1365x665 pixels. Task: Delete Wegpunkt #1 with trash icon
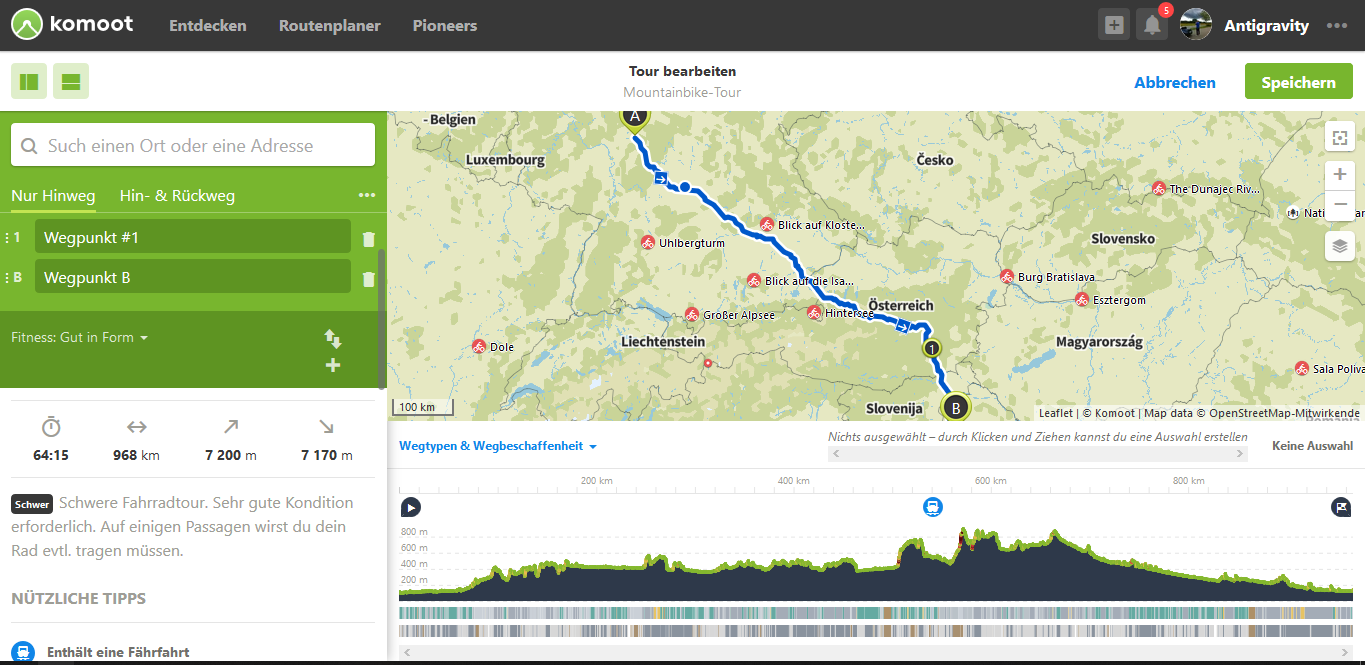pos(368,239)
